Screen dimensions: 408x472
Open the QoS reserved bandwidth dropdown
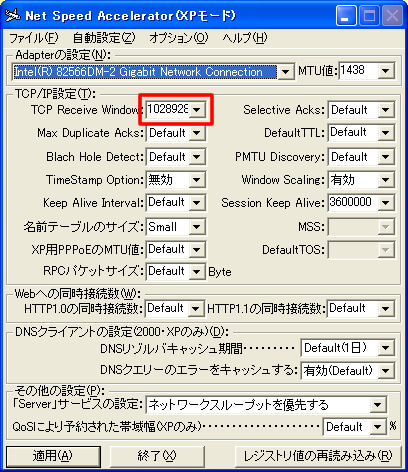coord(377,427)
